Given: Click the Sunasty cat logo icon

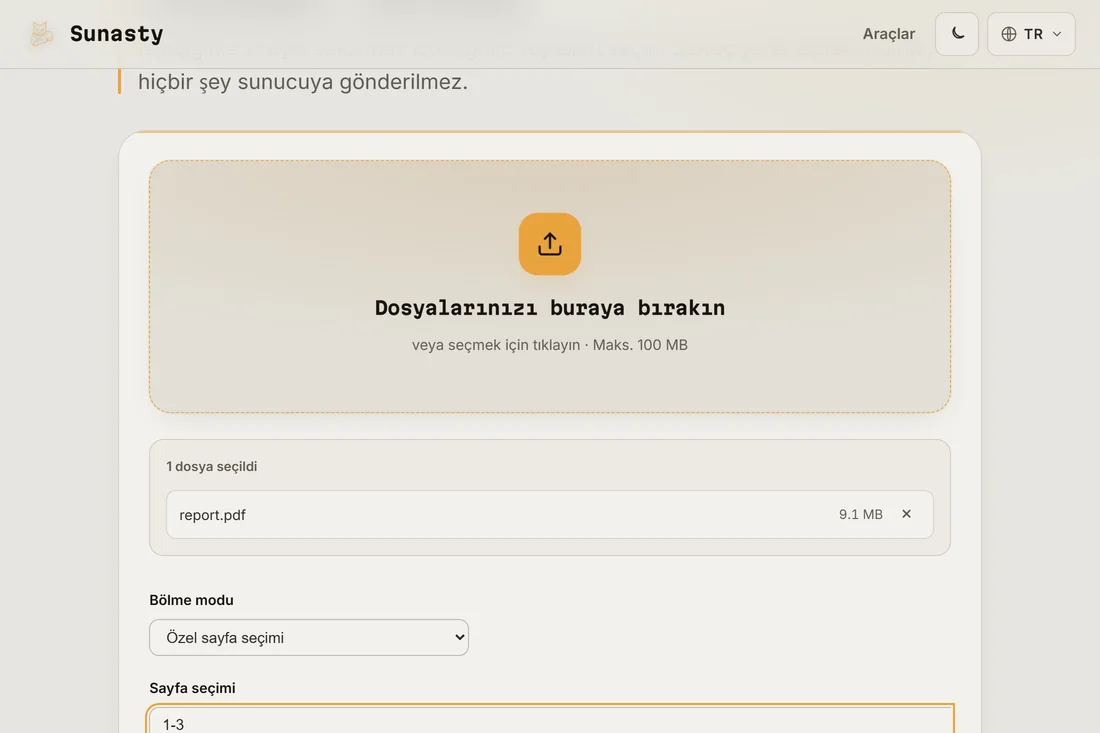Looking at the screenshot, I should pos(41,34).
